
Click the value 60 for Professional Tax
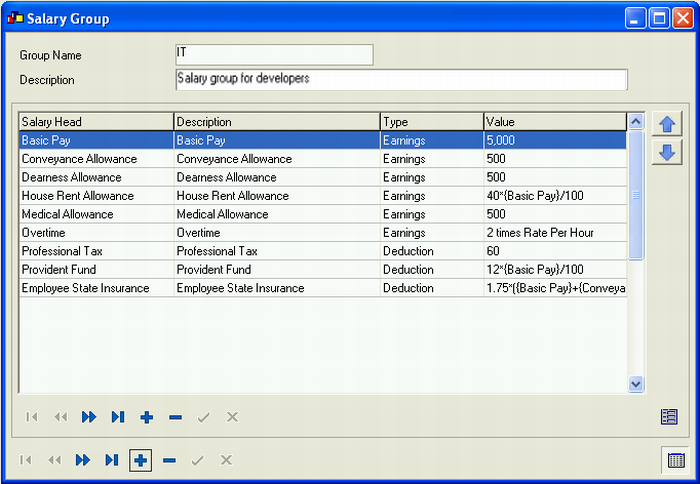point(555,251)
